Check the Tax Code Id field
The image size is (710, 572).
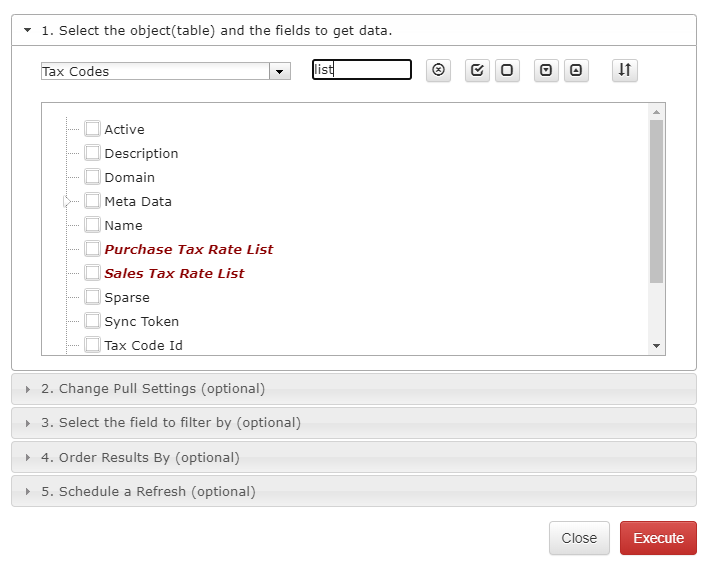92,345
